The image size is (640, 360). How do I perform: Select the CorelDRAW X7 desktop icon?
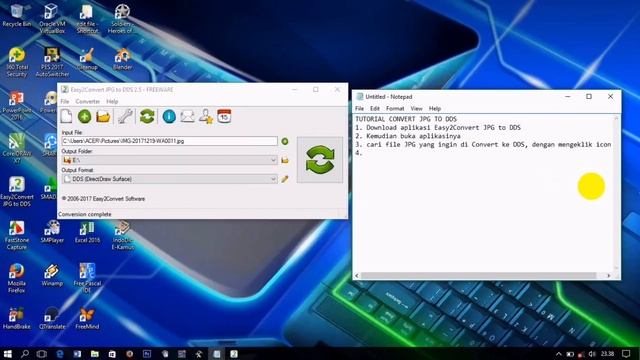pos(17,149)
